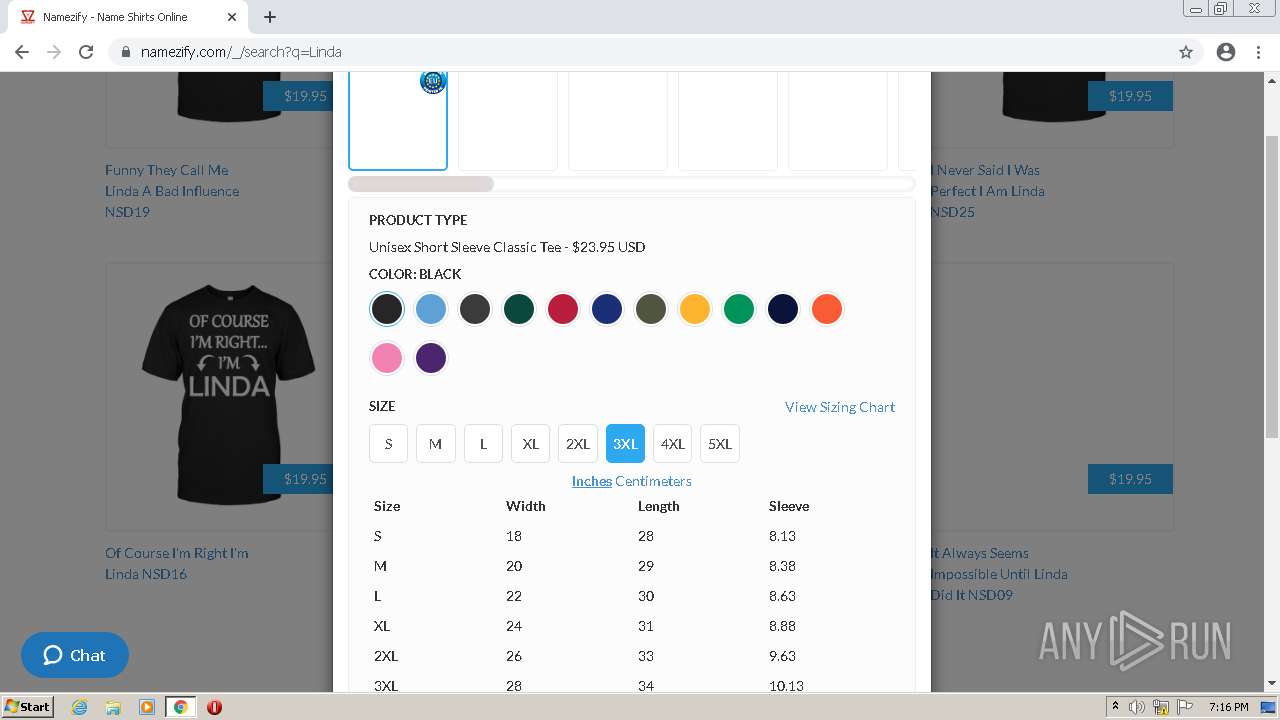1280x720 pixels.
Task: Pick the navy color swatch
Action: click(783, 309)
